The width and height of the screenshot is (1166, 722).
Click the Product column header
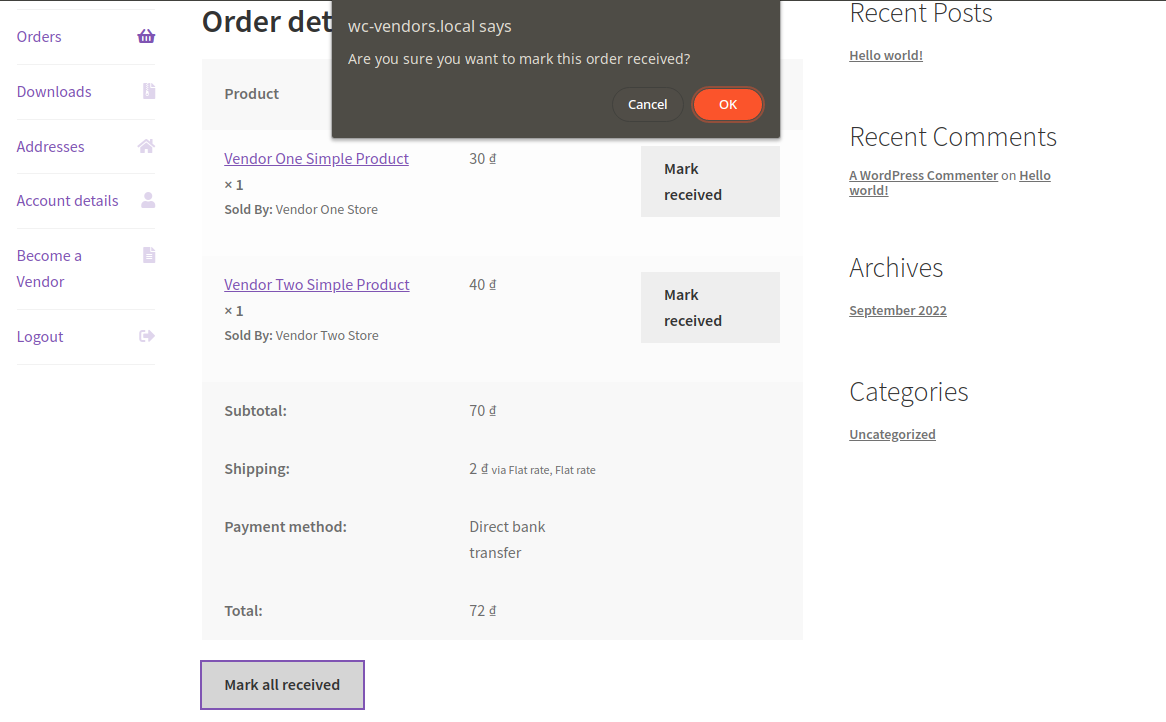tap(251, 94)
